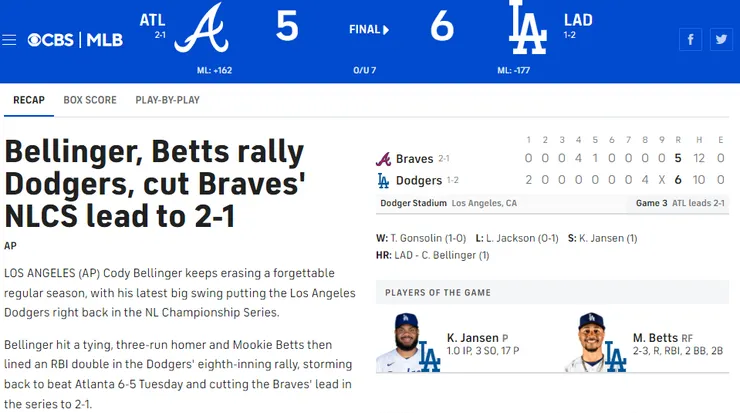Click the small Braves icon in linescore
Screen dimensions: 740x413
pos(383,159)
